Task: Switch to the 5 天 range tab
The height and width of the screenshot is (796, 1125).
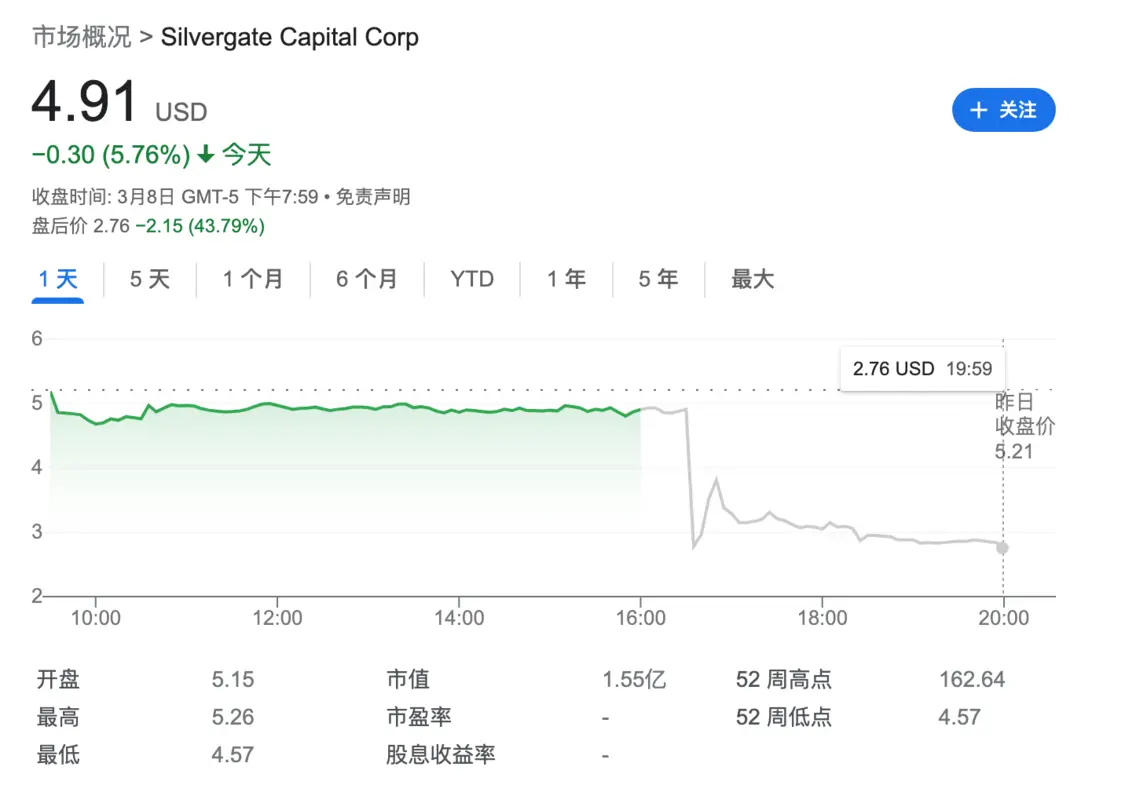Action: [x=149, y=279]
